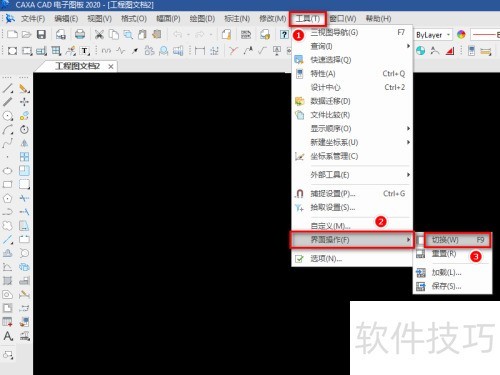
Task: Open the 帮助(H) menu
Action: 378,19
